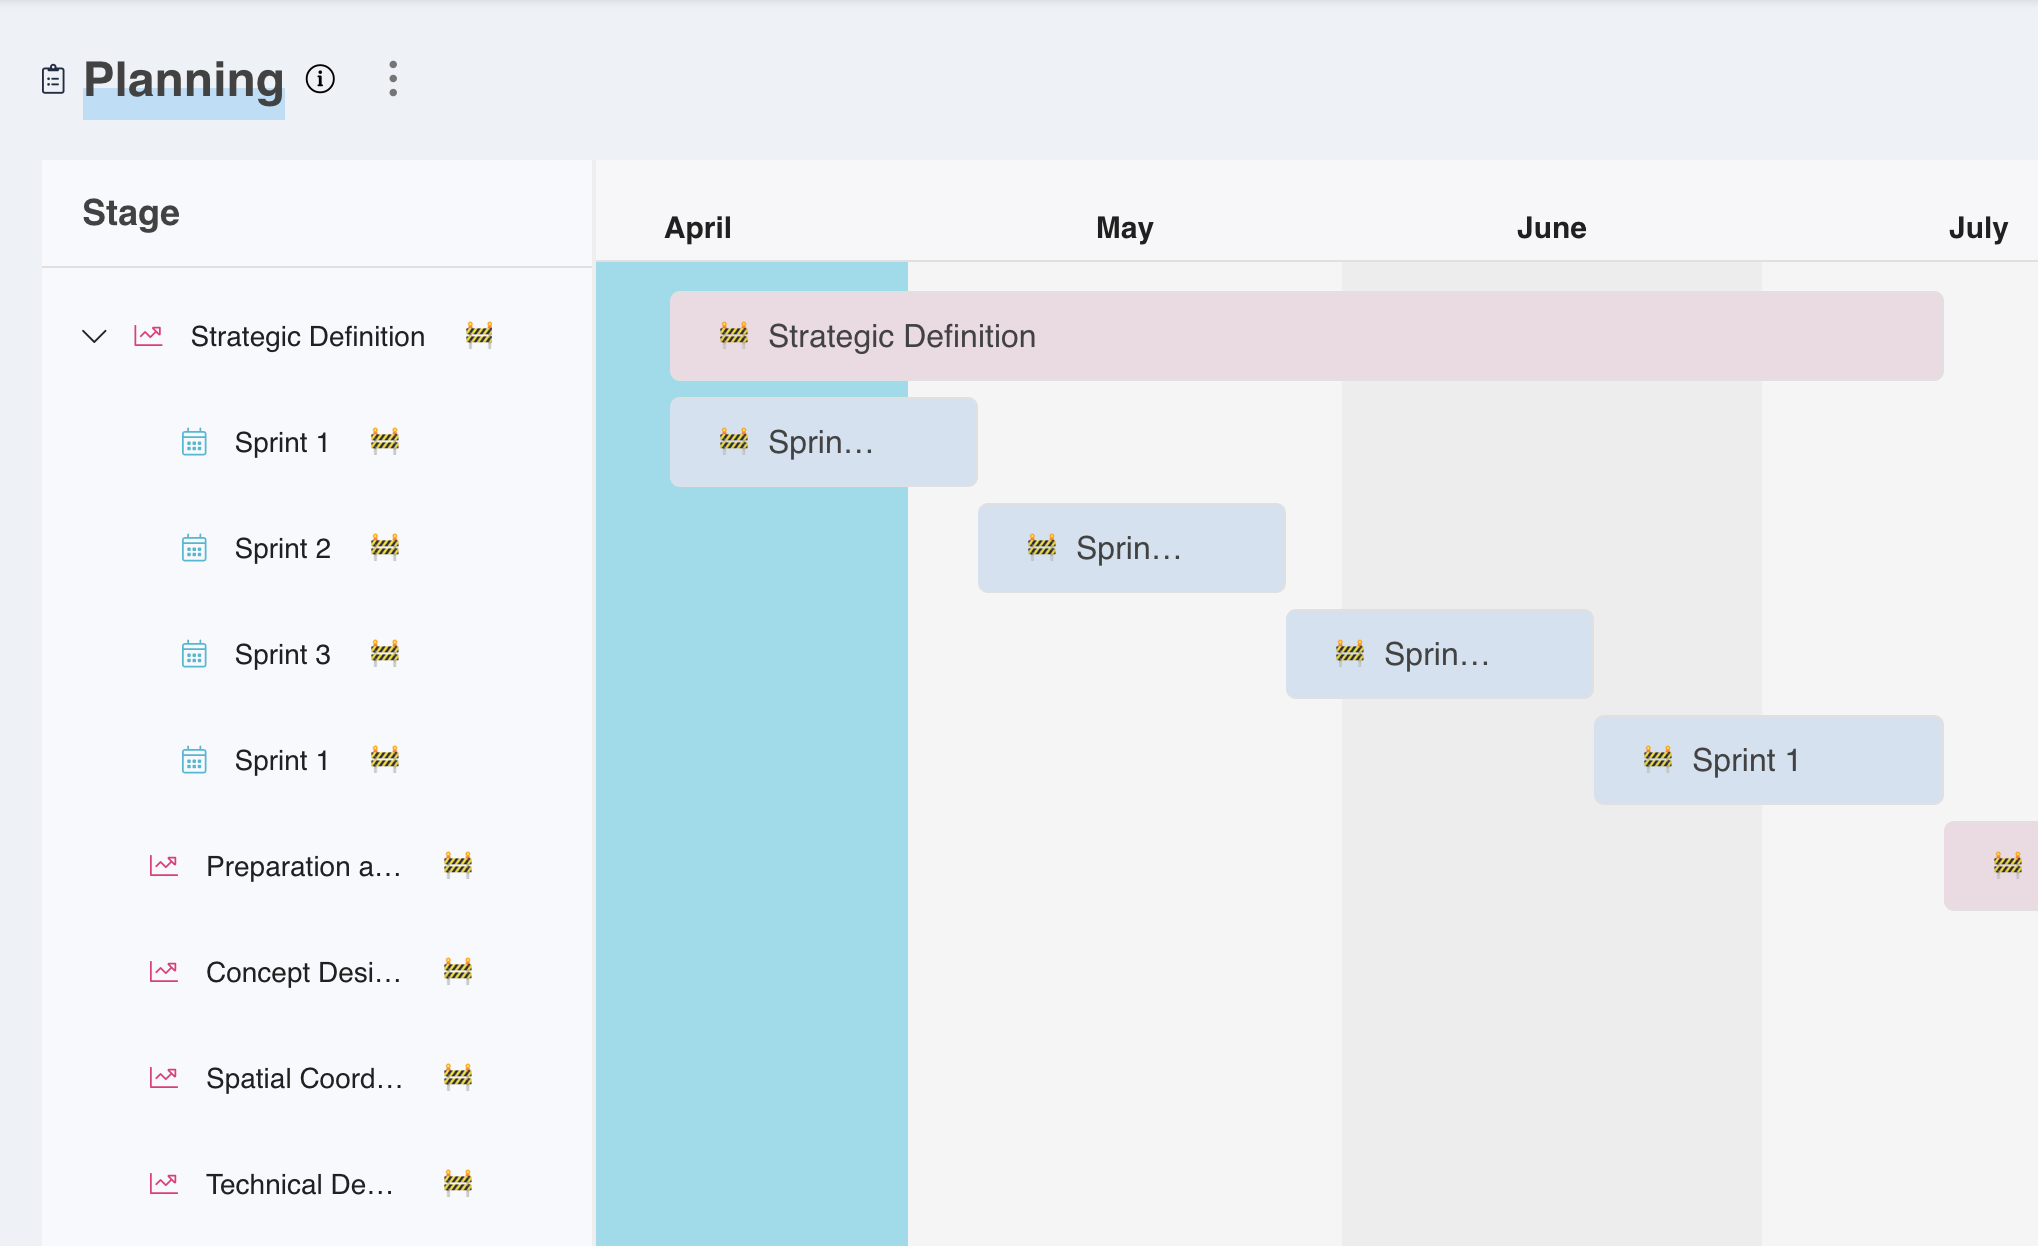Click chart icon of Concept Design stage
Image resolution: width=2038 pixels, height=1246 pixels.
(x=164, y=971)
